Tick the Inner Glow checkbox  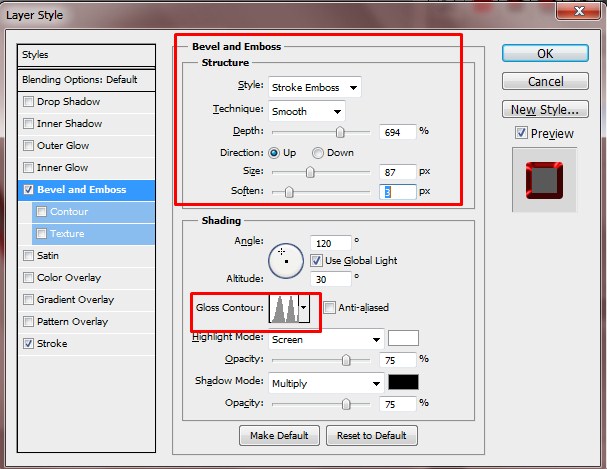click(28, 168)
